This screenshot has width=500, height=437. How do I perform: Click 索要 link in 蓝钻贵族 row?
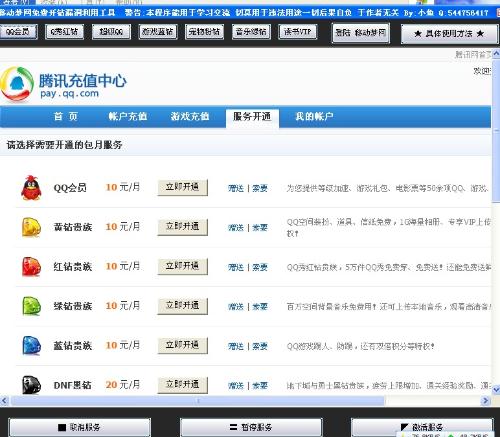[260, 346]
